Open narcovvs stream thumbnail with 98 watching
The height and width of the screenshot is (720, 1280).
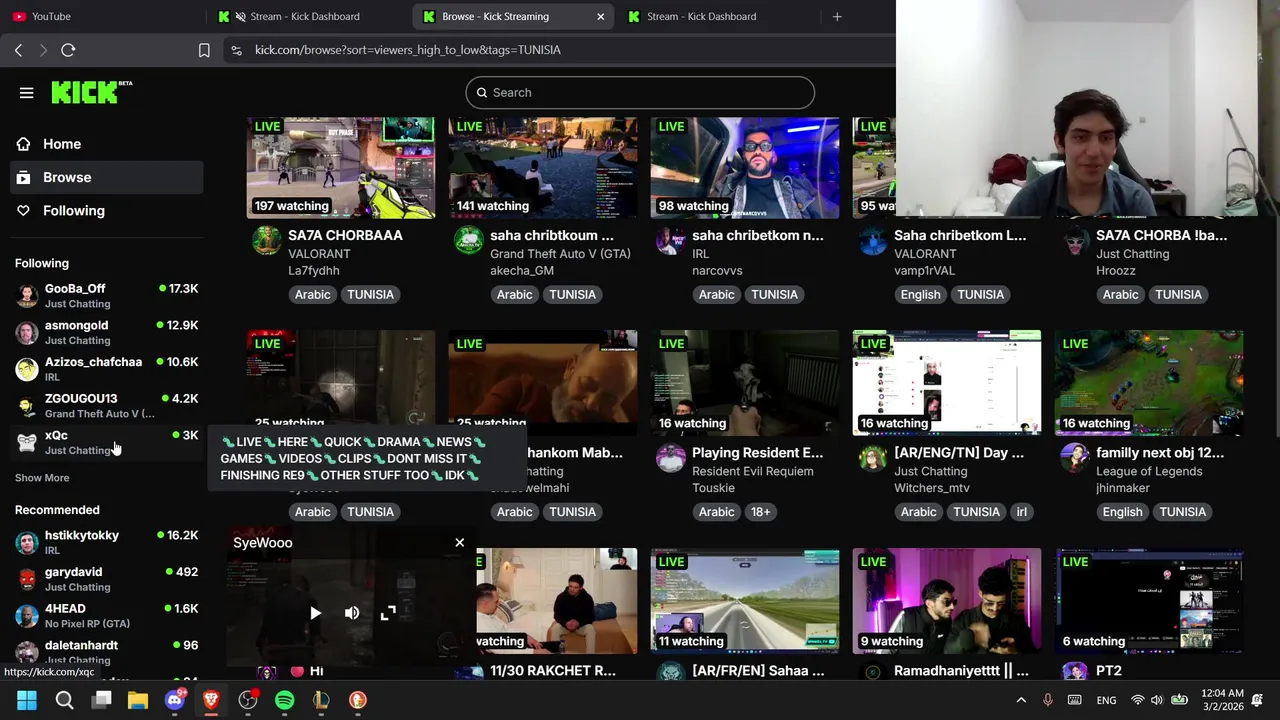745,167
